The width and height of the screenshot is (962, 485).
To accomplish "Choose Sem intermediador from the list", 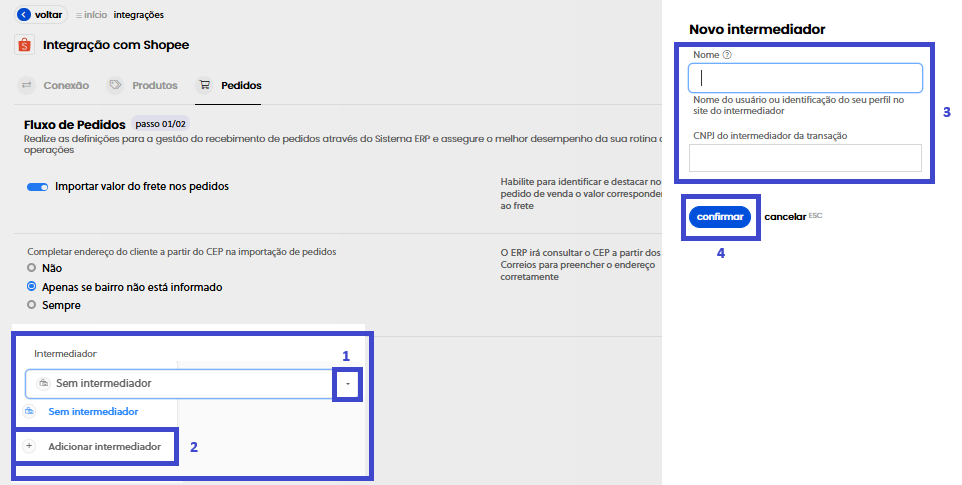I will [x=93, y=411].
